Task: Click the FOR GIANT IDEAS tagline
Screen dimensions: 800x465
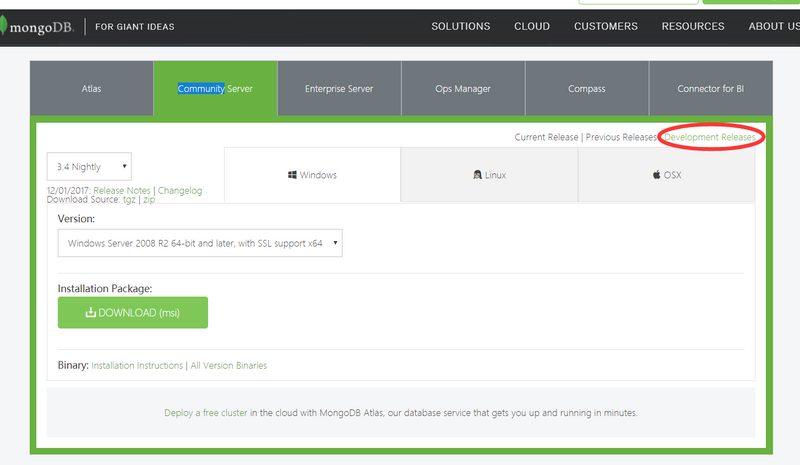Action: pos(135,27)
